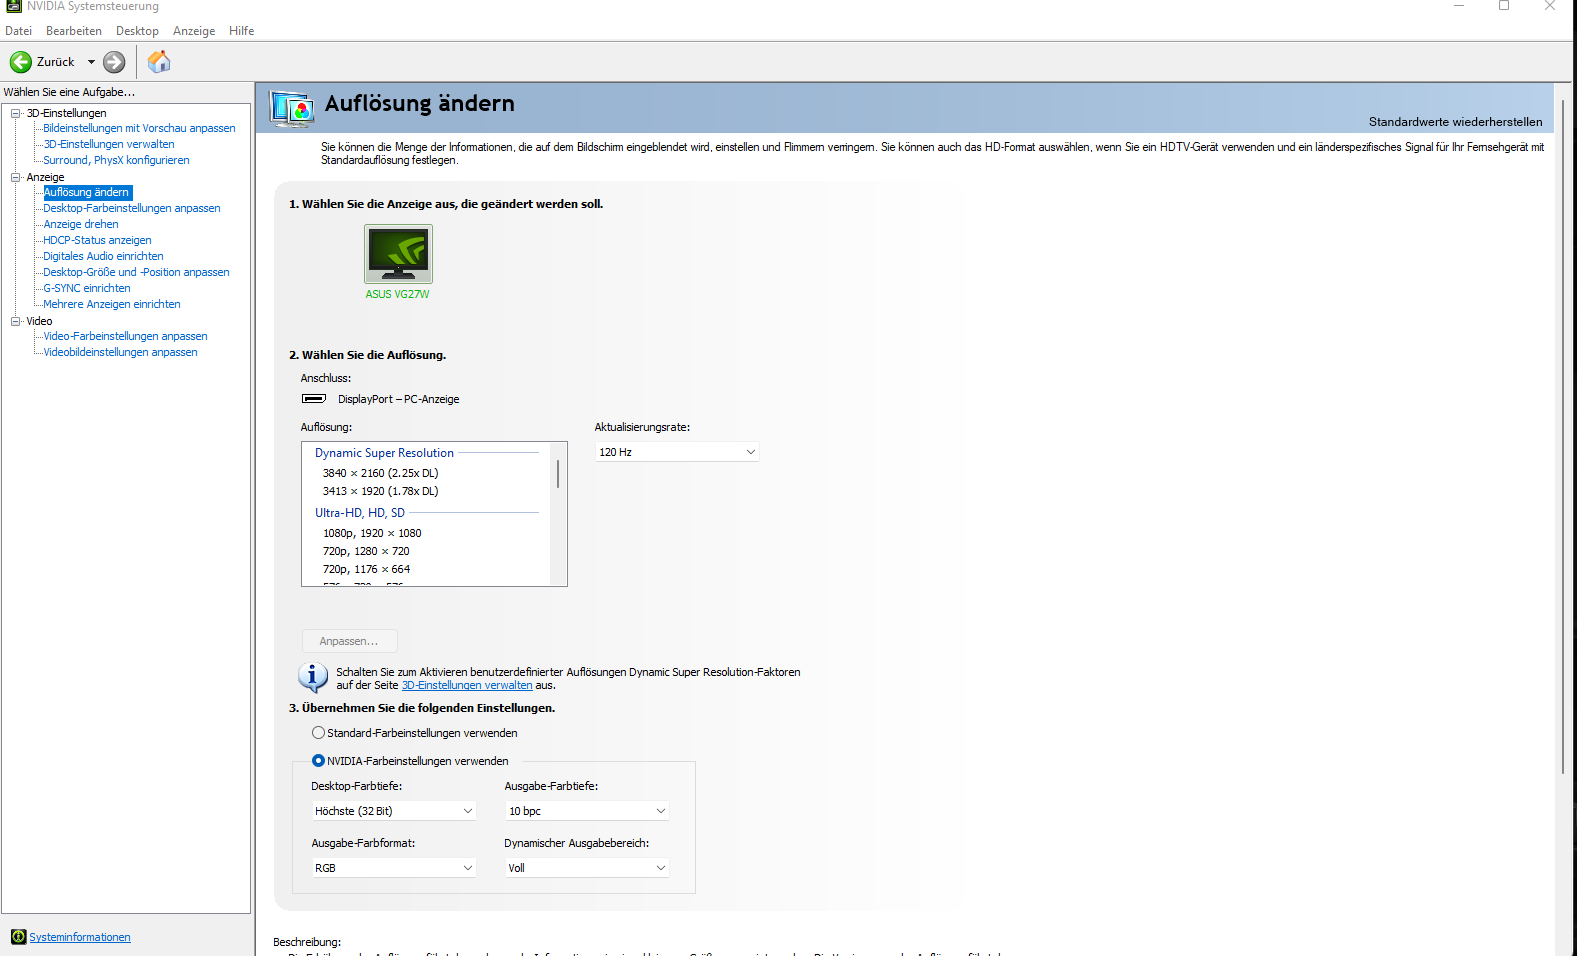Screen dimensions: 1577x956
Task: Select resolution 3840 × 2160 (2.25x DL)
Action: 380,473
